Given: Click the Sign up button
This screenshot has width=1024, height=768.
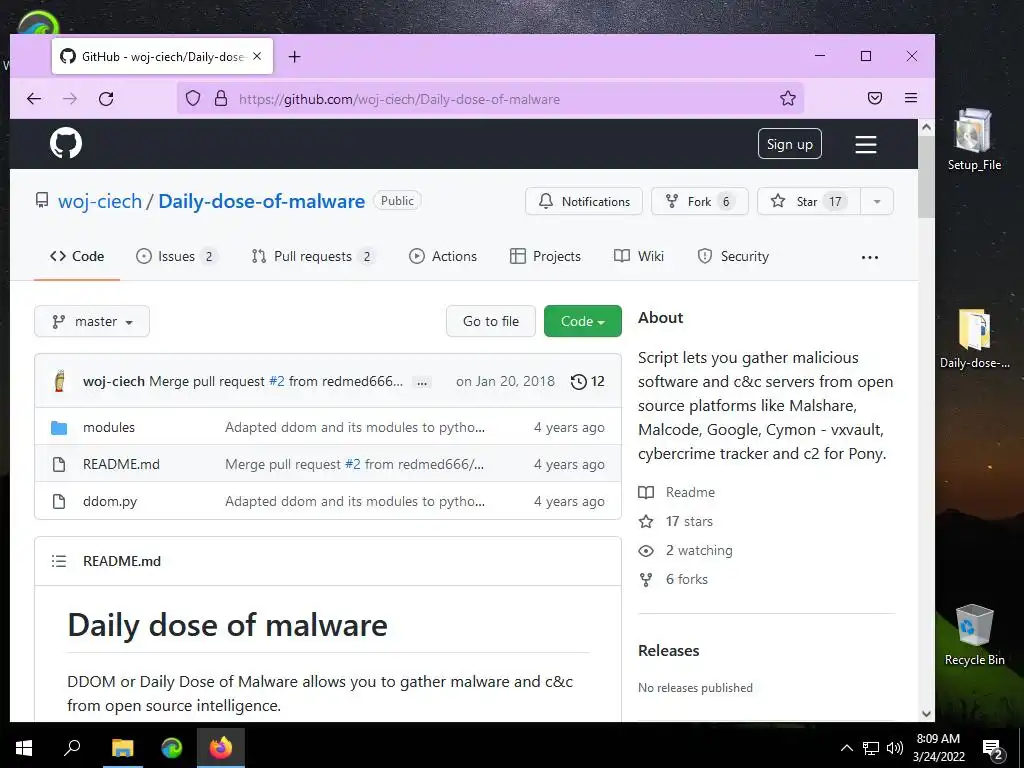Looking at the screenshot, I should tap(790, 144).
